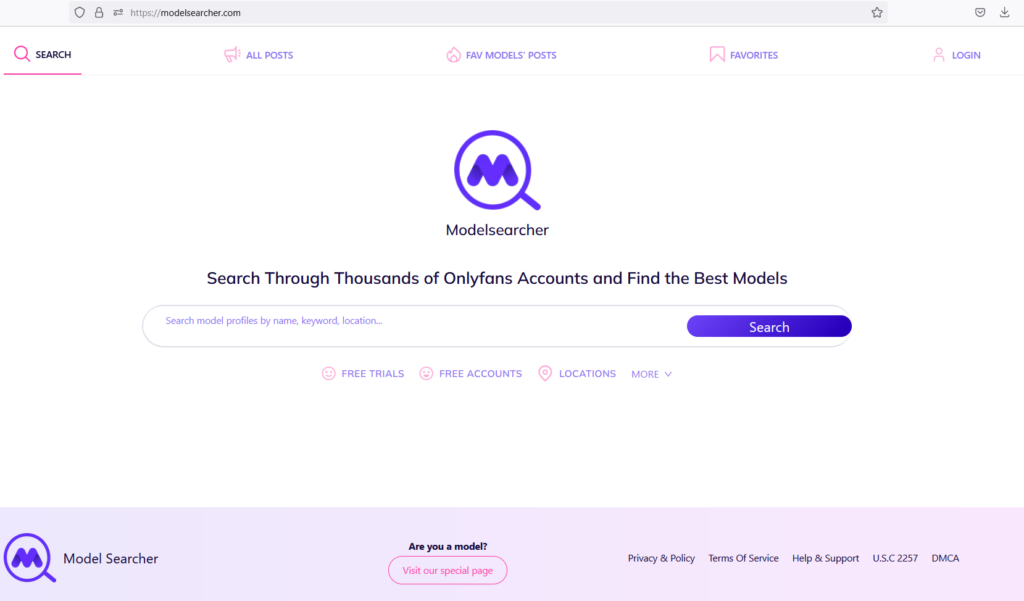
Task: Click the browser URL address bar
Action: tap(478, 12)
